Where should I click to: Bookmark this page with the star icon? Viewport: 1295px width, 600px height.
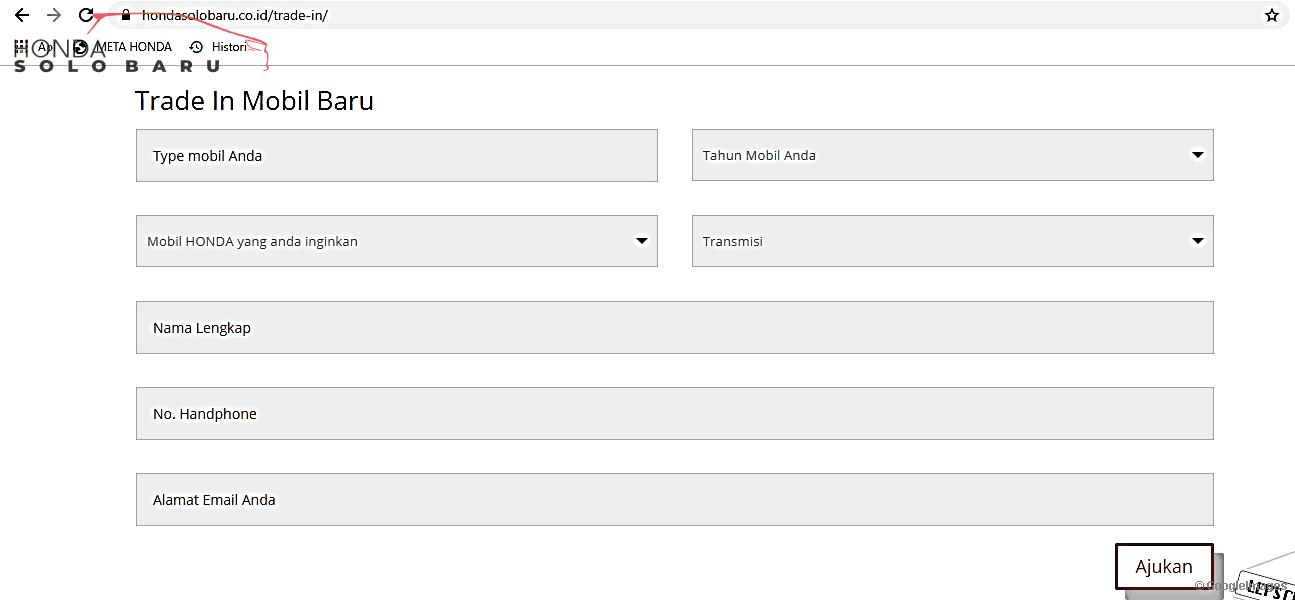[1272, 15]
